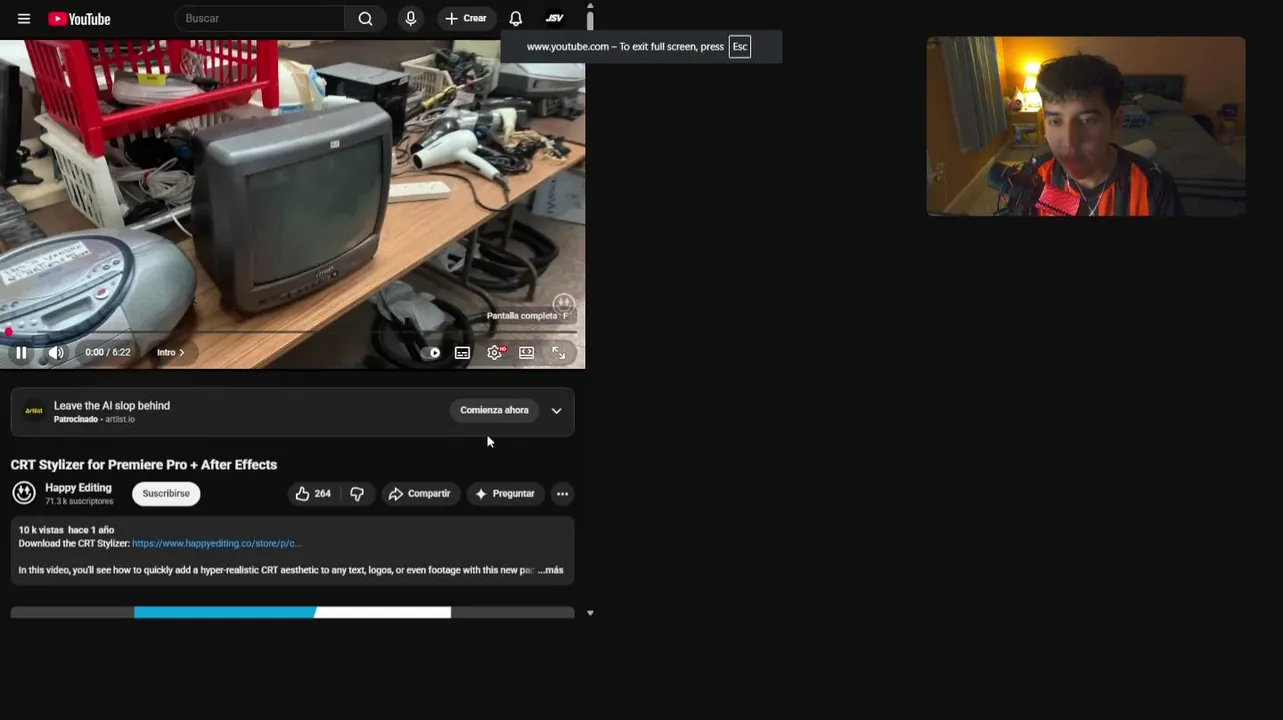Open more actions three-dot menu
1283x720 pixels.
pyautogui.click(x=562, y=493)
